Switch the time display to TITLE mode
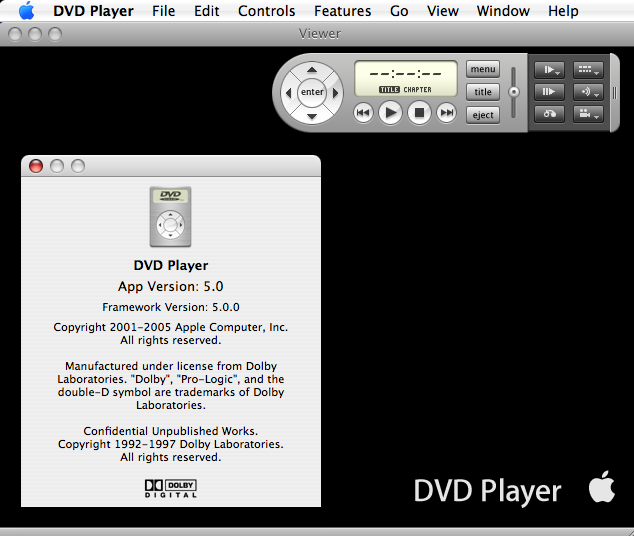 [x=389, y=90]
